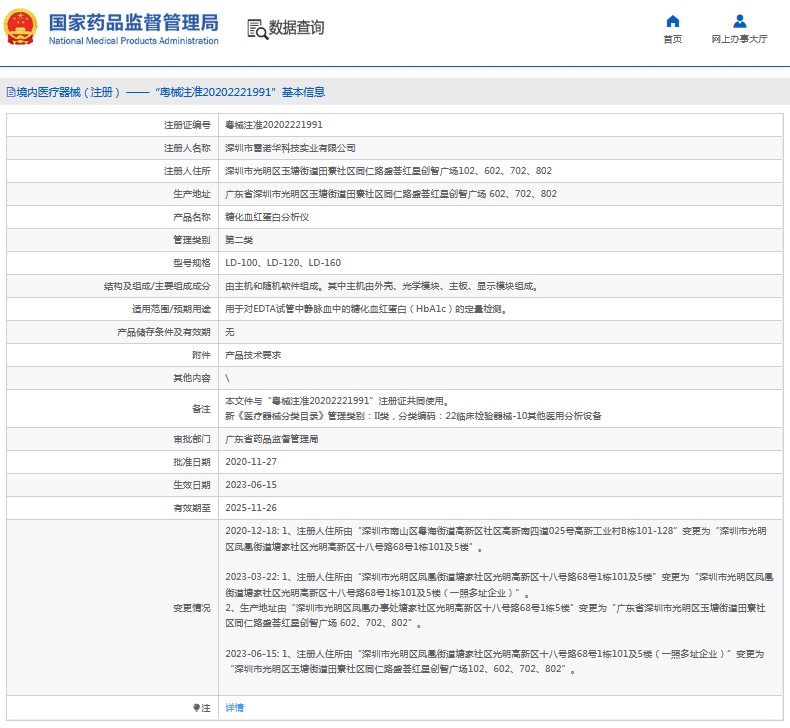Click the 2023-06-15 change record entry
Image resolution: width=790 pixels, height=728 pixels.
[495, 661]
